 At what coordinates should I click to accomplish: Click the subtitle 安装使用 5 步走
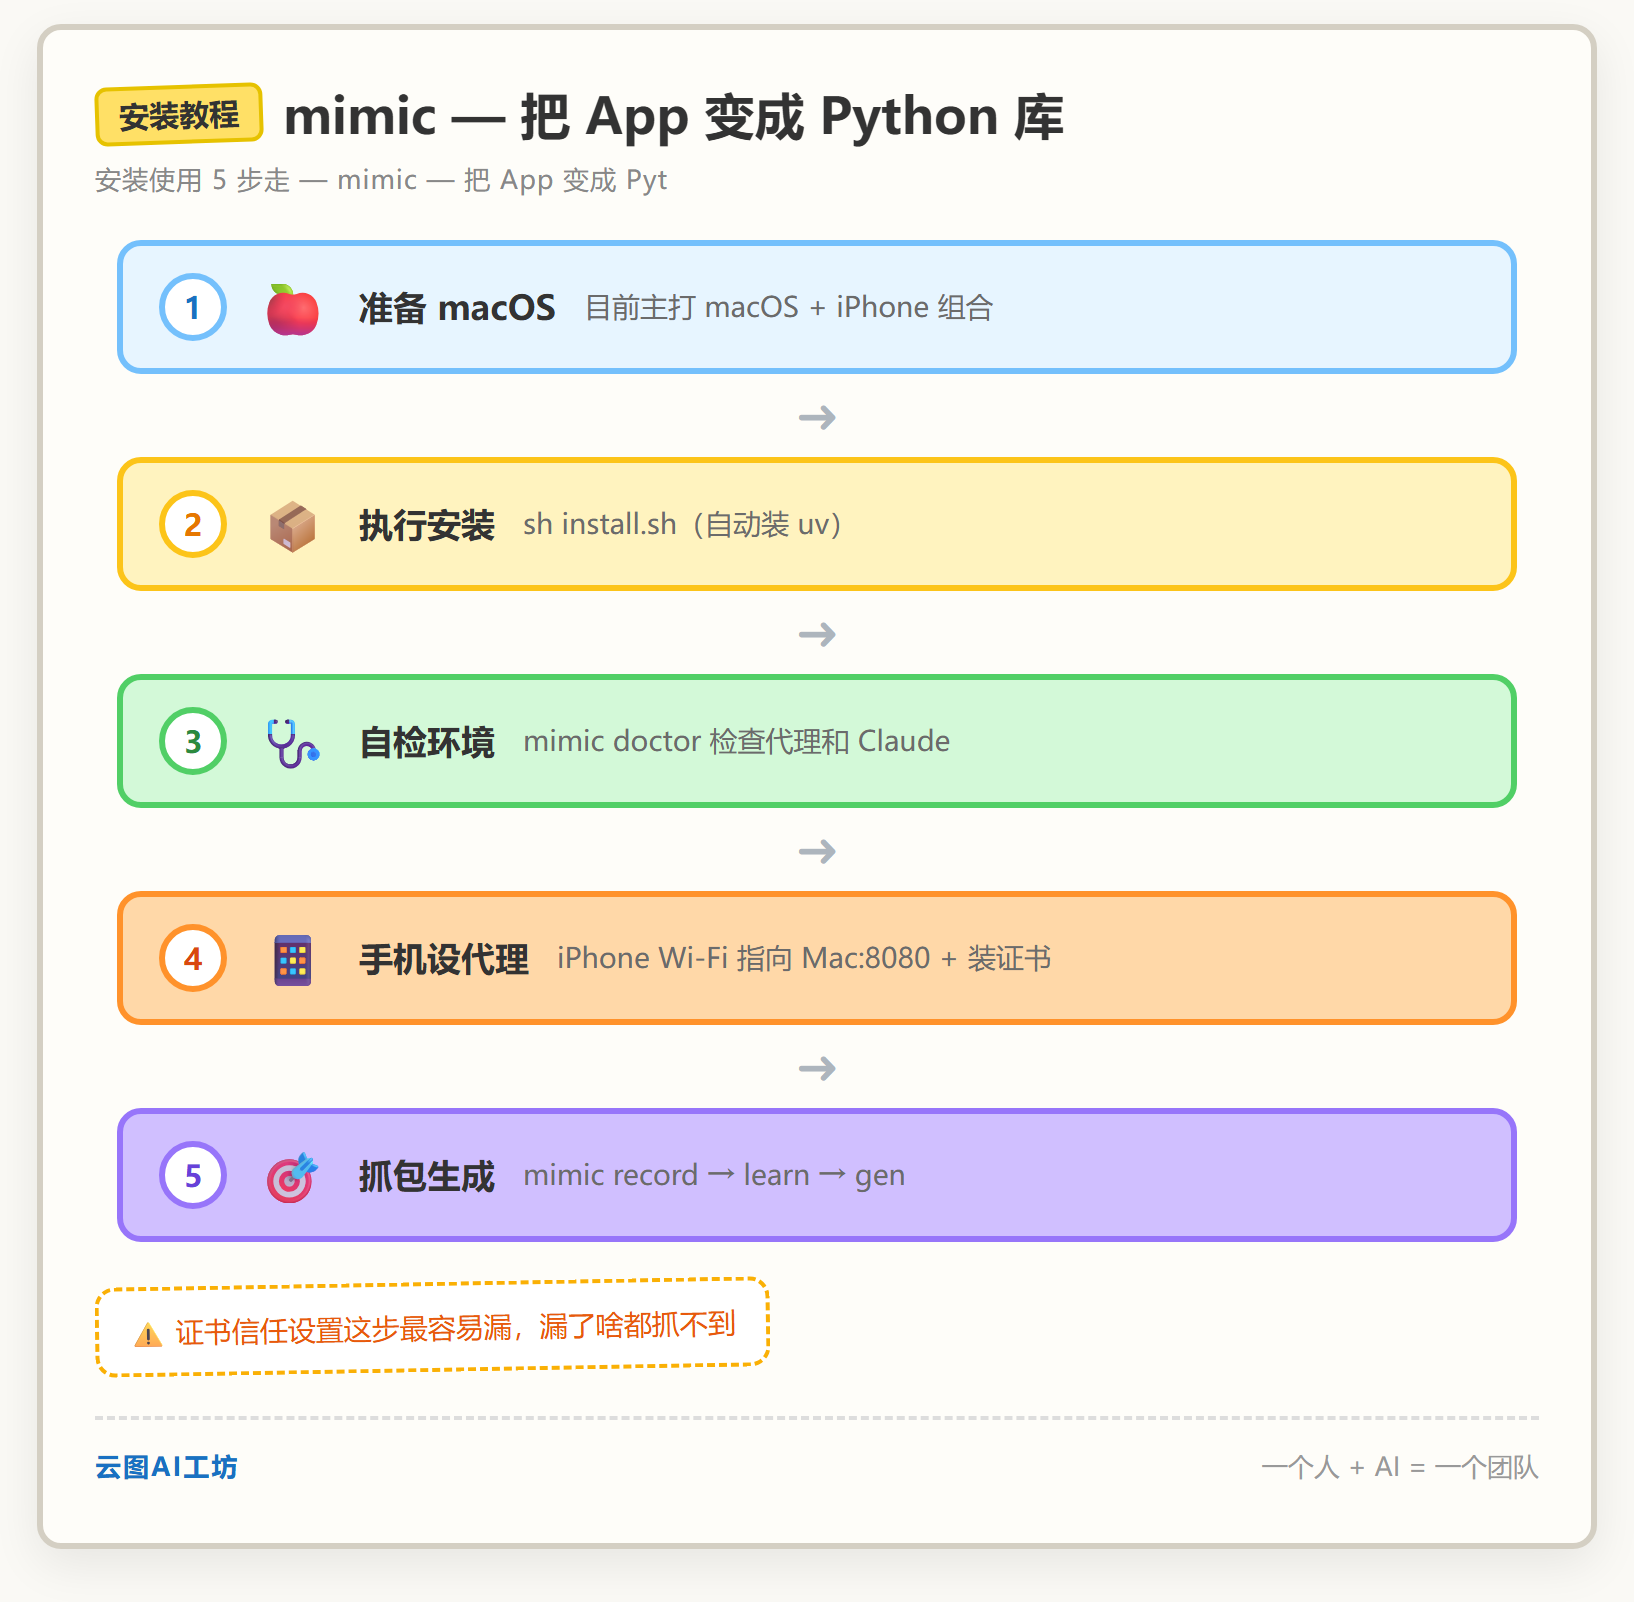coord(193,180)
